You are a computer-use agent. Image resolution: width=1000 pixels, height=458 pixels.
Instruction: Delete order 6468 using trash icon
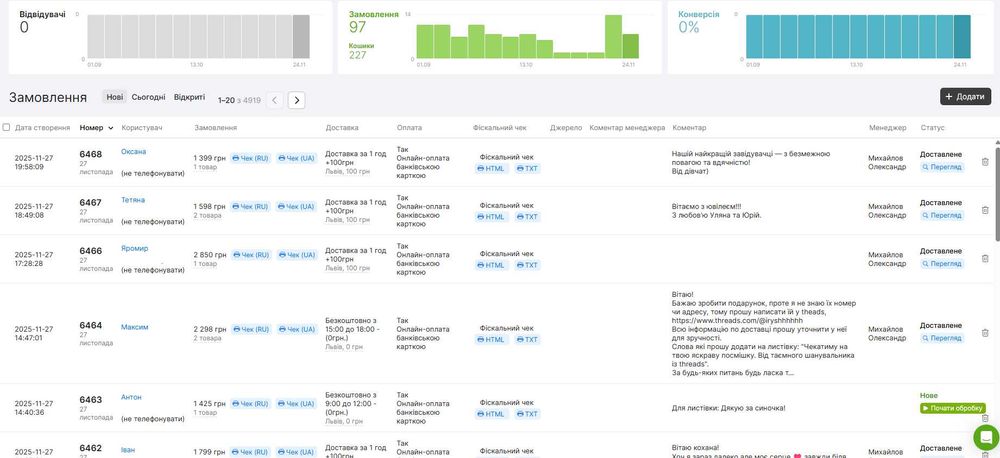pyautogui.click(x=985, y=162)
